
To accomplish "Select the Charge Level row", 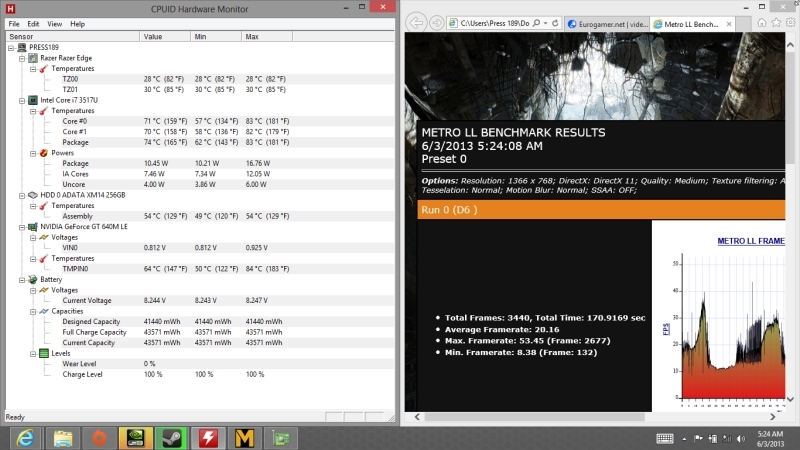I will (x=200, y=374).
